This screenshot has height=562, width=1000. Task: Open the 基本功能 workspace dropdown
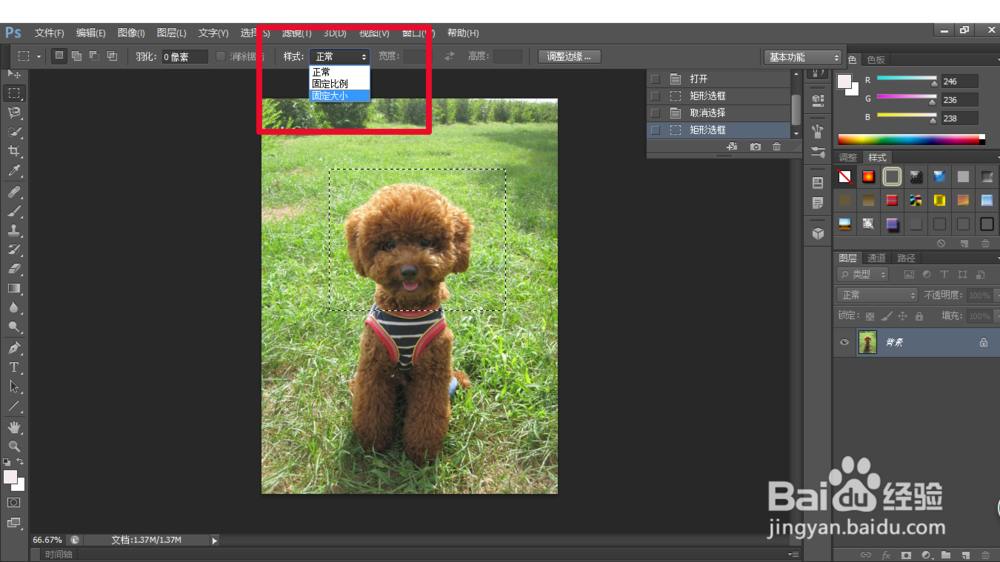click(x=803, y=57)
